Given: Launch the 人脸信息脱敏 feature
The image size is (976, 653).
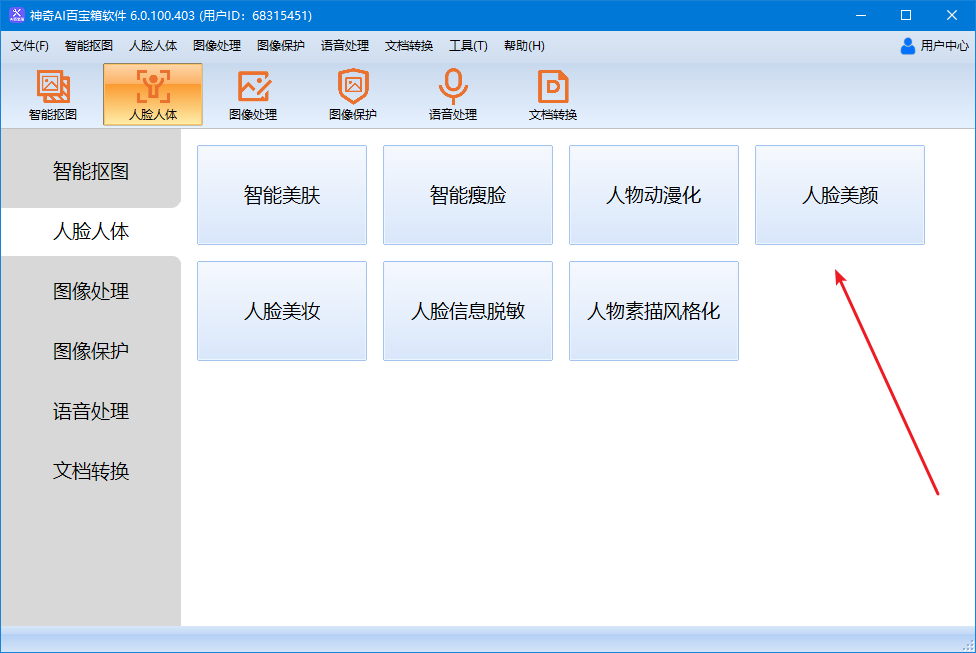Looking at the screenshot, I should click(468, 311).
